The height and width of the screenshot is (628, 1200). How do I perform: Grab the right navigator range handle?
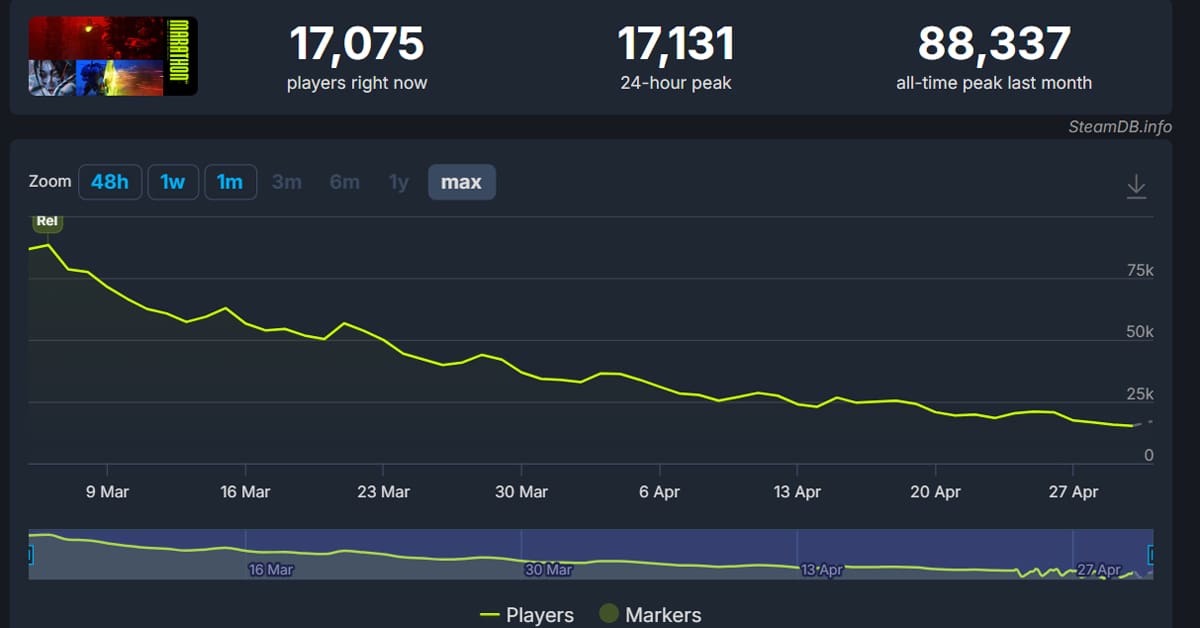1151,554
